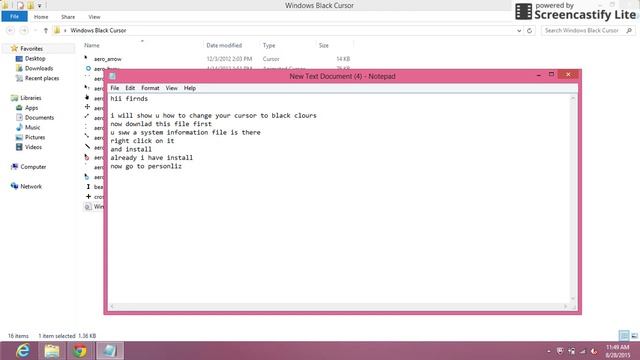Image resolution: width=640 pixels, height=360 pixels.
Task: Open the Explorer View ribbon tab
Action: [94, 17]
